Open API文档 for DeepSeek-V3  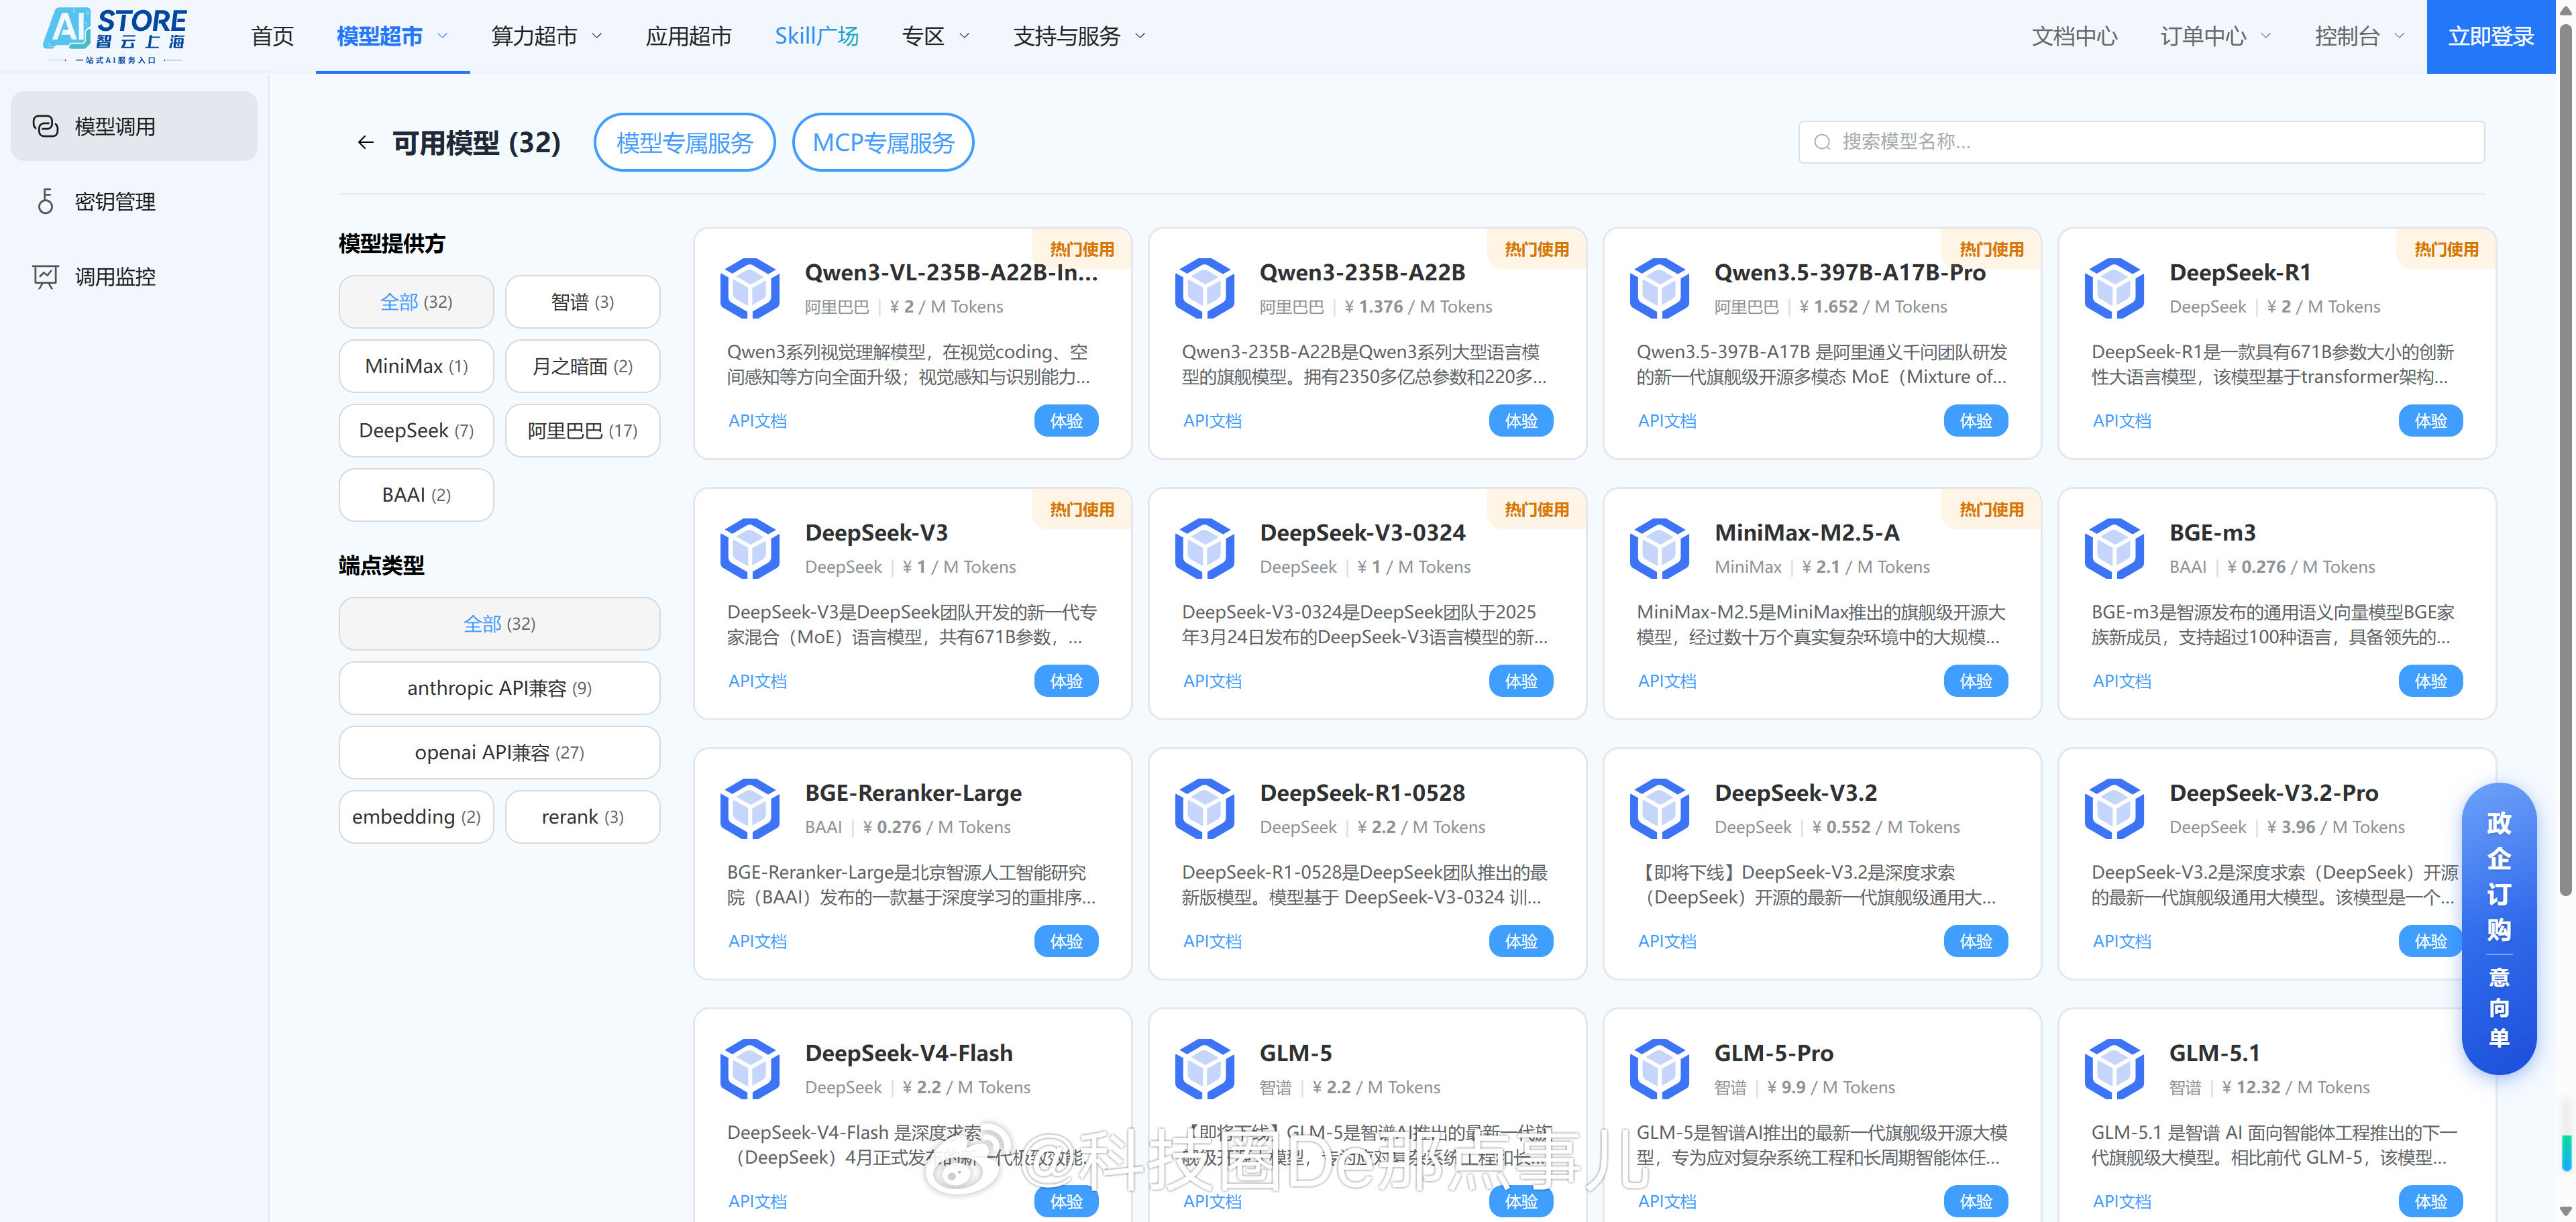tap(757, 681)
